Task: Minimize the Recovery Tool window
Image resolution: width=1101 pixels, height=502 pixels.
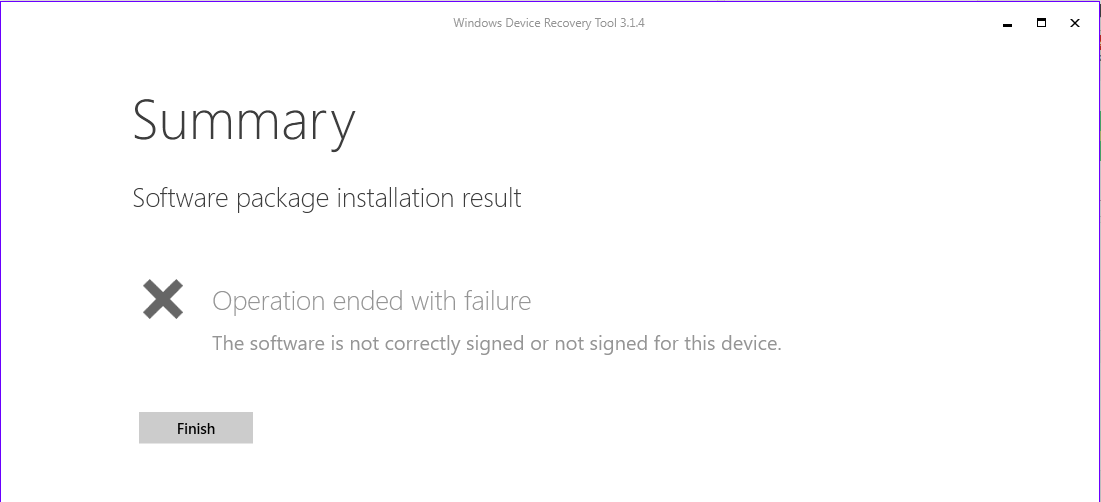Action: [x=1006, y=23]
